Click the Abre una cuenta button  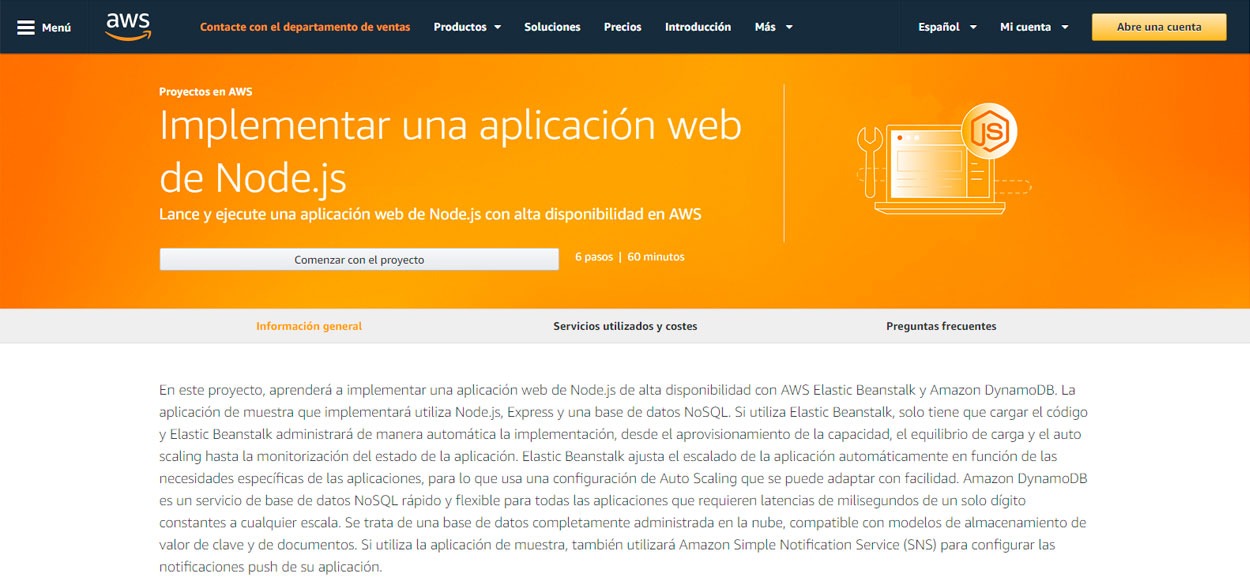(x=1159, y=27)
